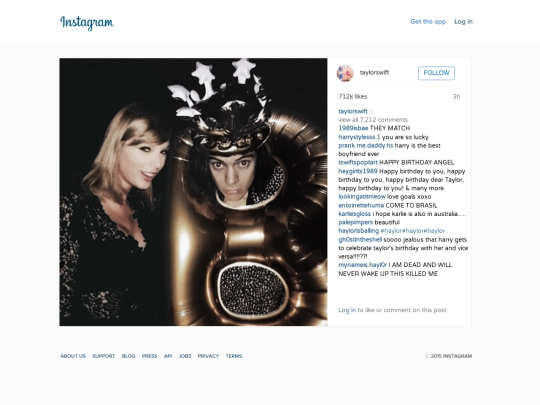This screenshot has width=540, height=405.
Task: Open the PRIVACY footer link
Action: coord(208,356)
